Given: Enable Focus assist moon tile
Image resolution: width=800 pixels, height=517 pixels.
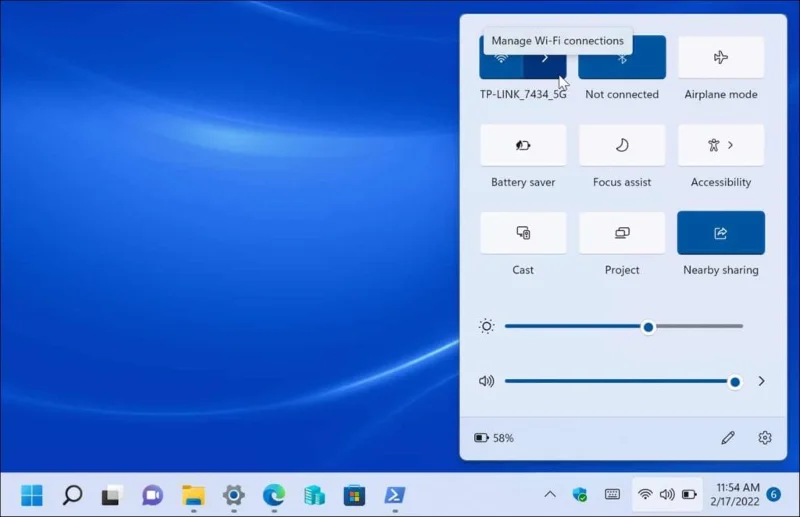Looking at the screenshot, I should (622, 145).
